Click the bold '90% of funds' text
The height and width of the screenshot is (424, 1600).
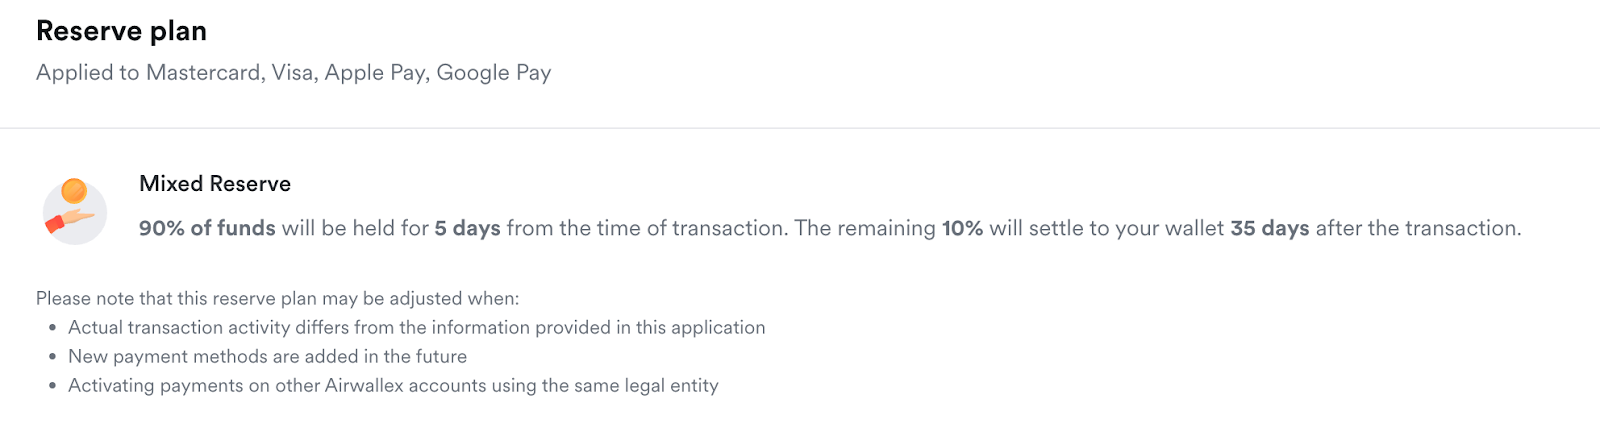click(207, 228)
